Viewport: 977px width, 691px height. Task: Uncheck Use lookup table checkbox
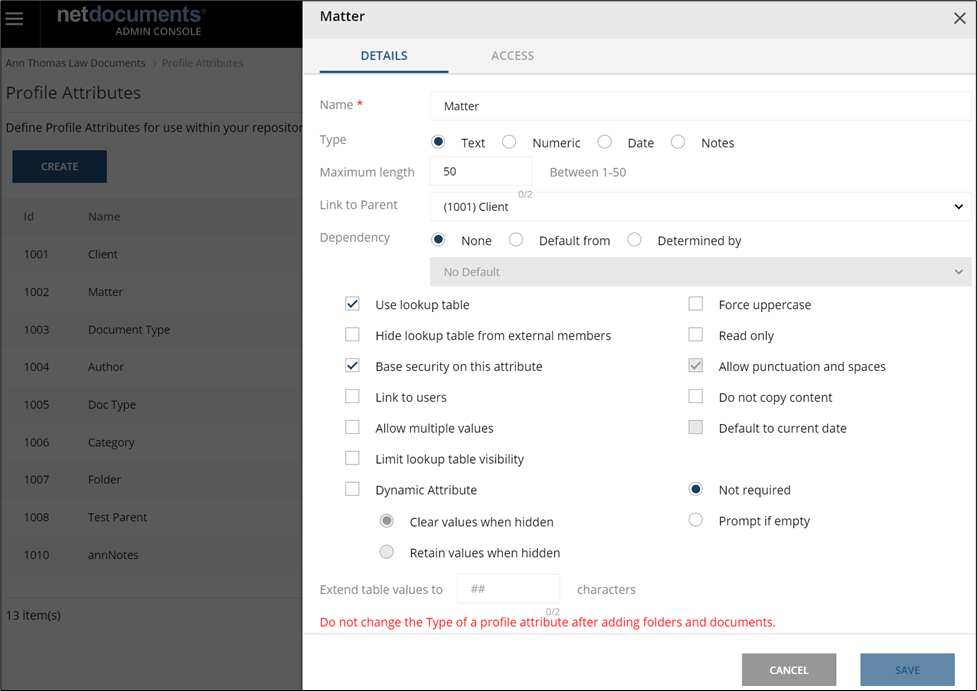pos(352,304)
